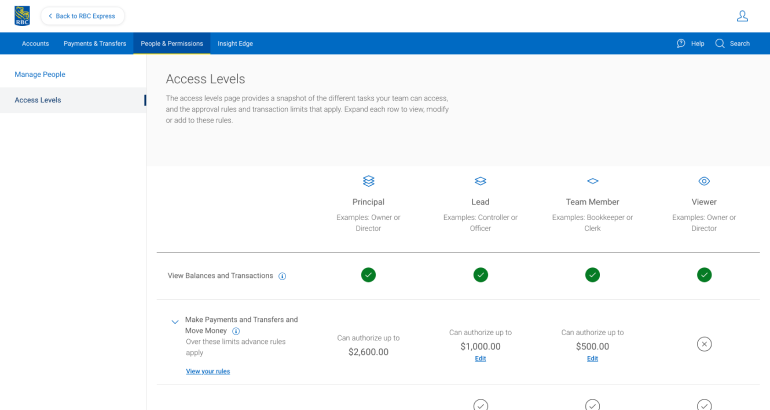Click Back to RBC Express button
770x410 pixels.
[x=82, y=16]
